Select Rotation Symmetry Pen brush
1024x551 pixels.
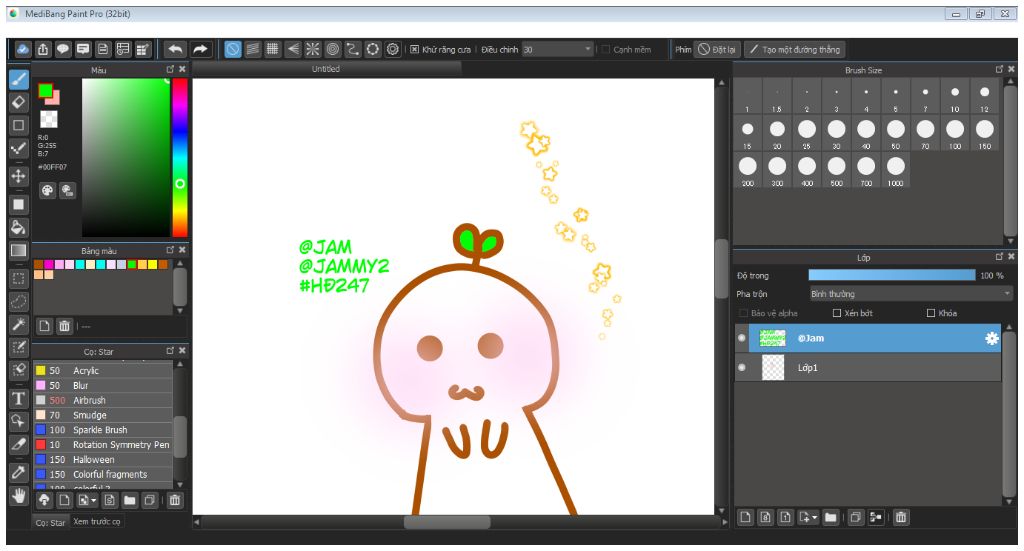(103, 445)
